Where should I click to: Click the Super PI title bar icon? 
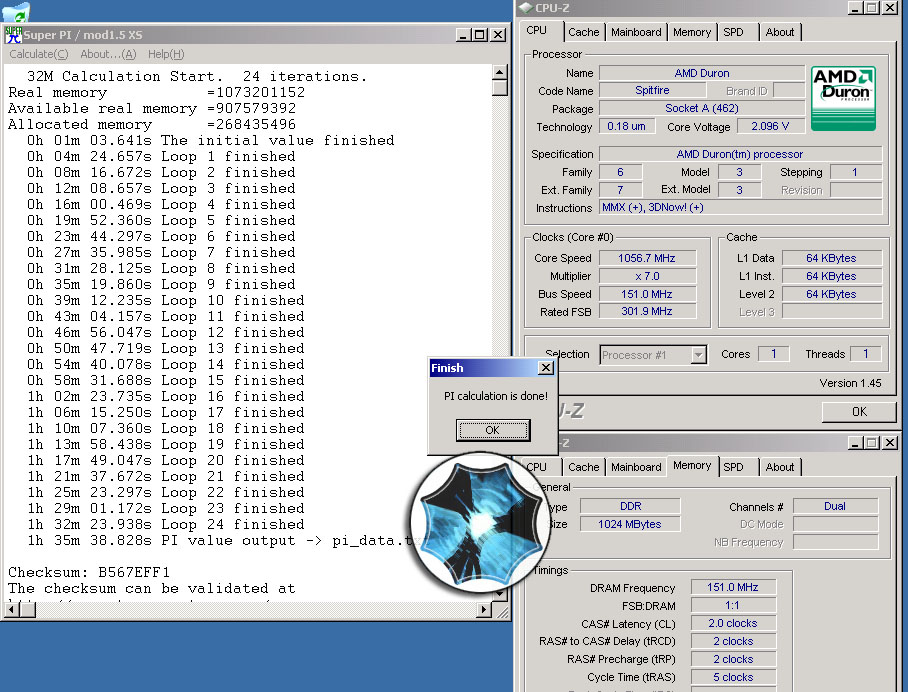click(x=13, y=35)
